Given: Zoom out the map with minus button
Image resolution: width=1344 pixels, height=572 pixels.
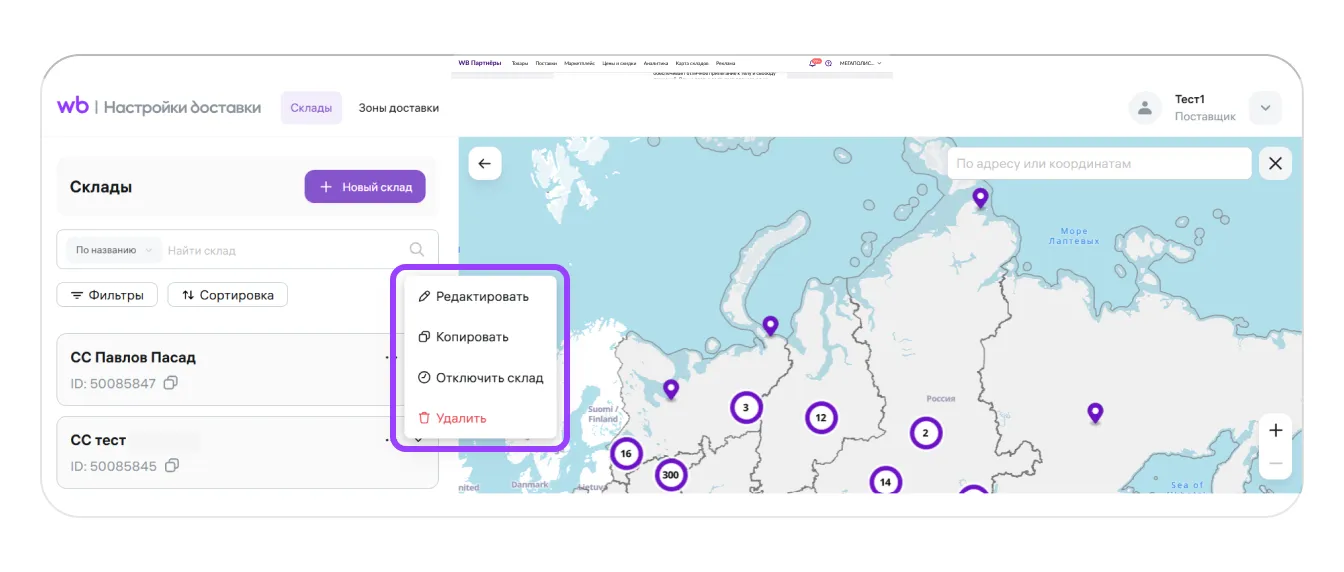Looking at the screenshot, I should coord(1275,464).
